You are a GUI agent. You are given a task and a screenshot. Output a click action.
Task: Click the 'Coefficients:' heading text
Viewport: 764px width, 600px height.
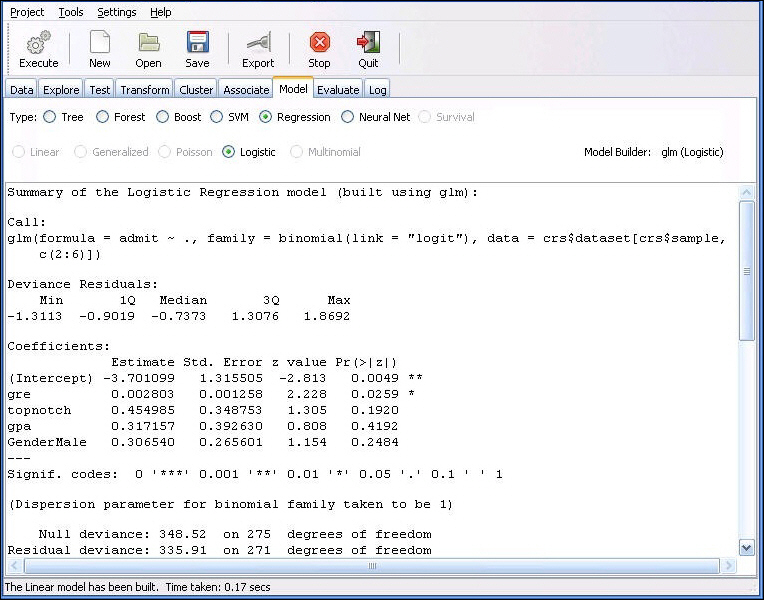tap(58, 347)
